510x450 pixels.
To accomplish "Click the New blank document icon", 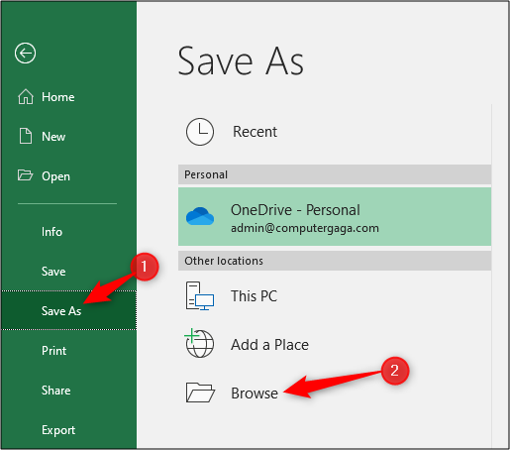I will (26, 136).
